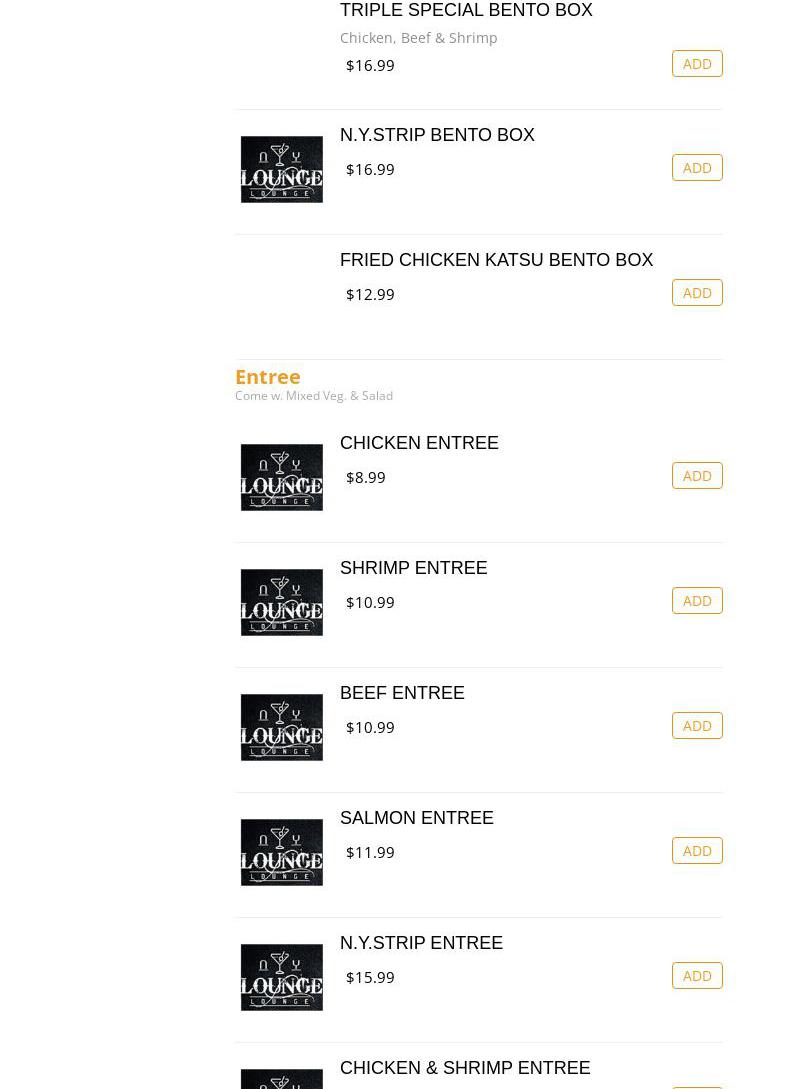Add N.Y. Strip Entree to order

click(x=697, y=976)
